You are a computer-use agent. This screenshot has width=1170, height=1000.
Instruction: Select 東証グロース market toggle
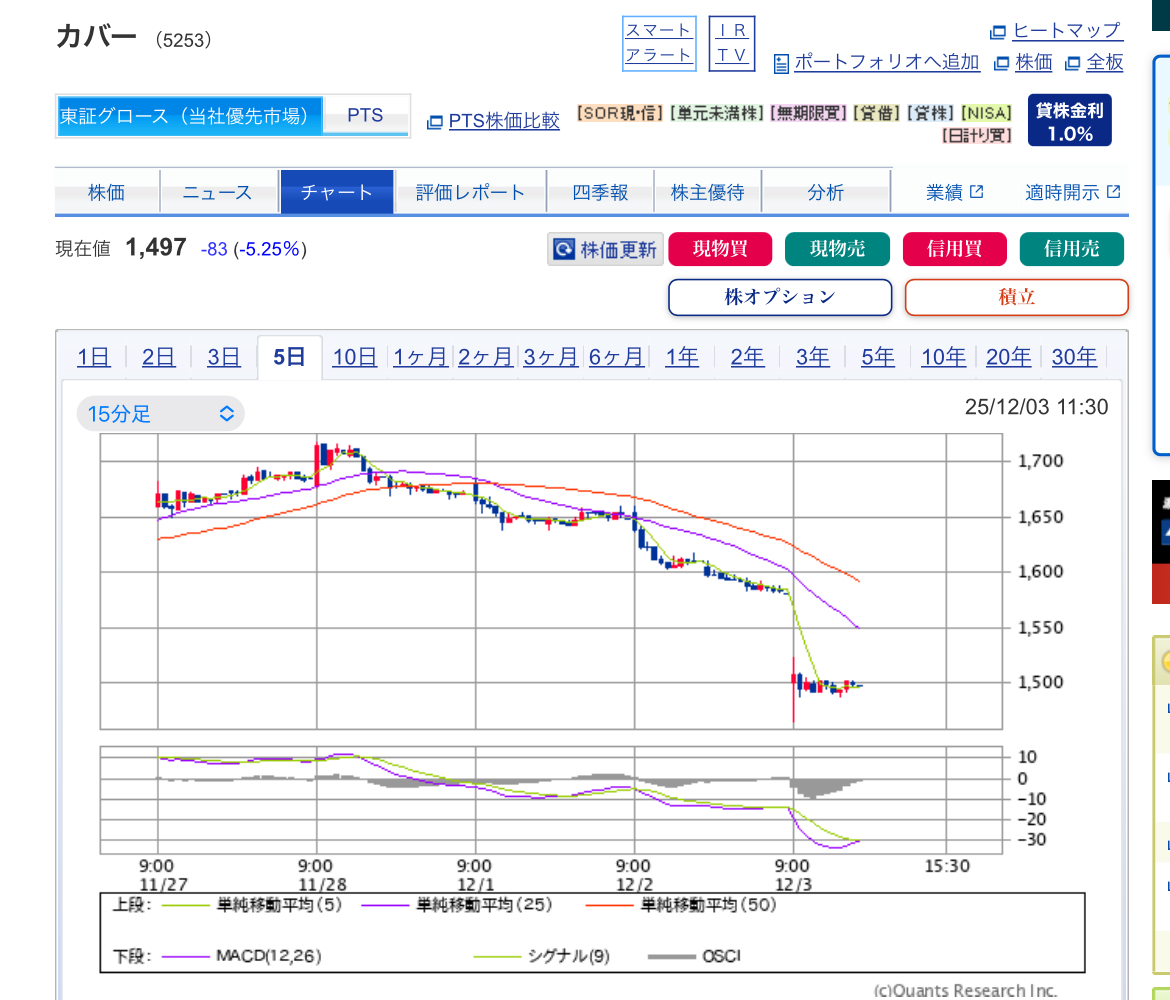pos(190,116)
